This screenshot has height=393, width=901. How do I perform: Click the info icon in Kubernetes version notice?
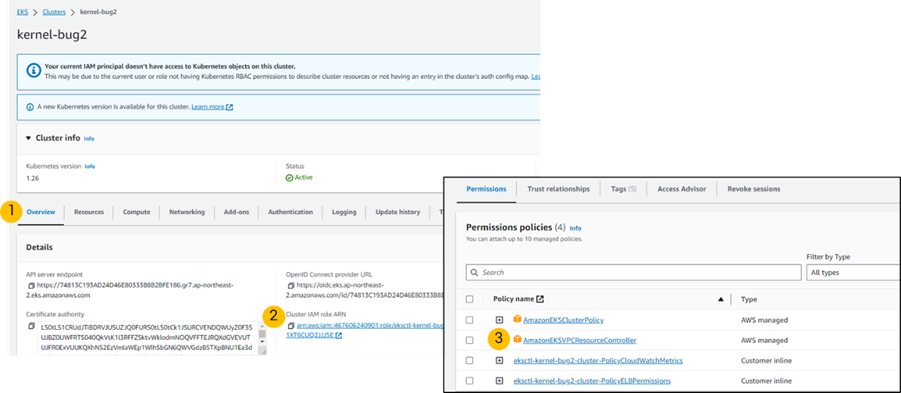point(30,107)
